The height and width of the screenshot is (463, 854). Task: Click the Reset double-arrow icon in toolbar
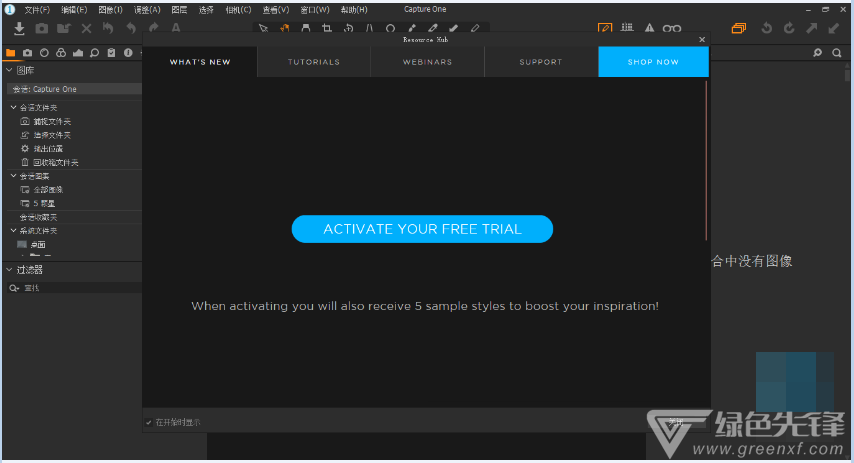pyautogui.click(x=108, y=28)
